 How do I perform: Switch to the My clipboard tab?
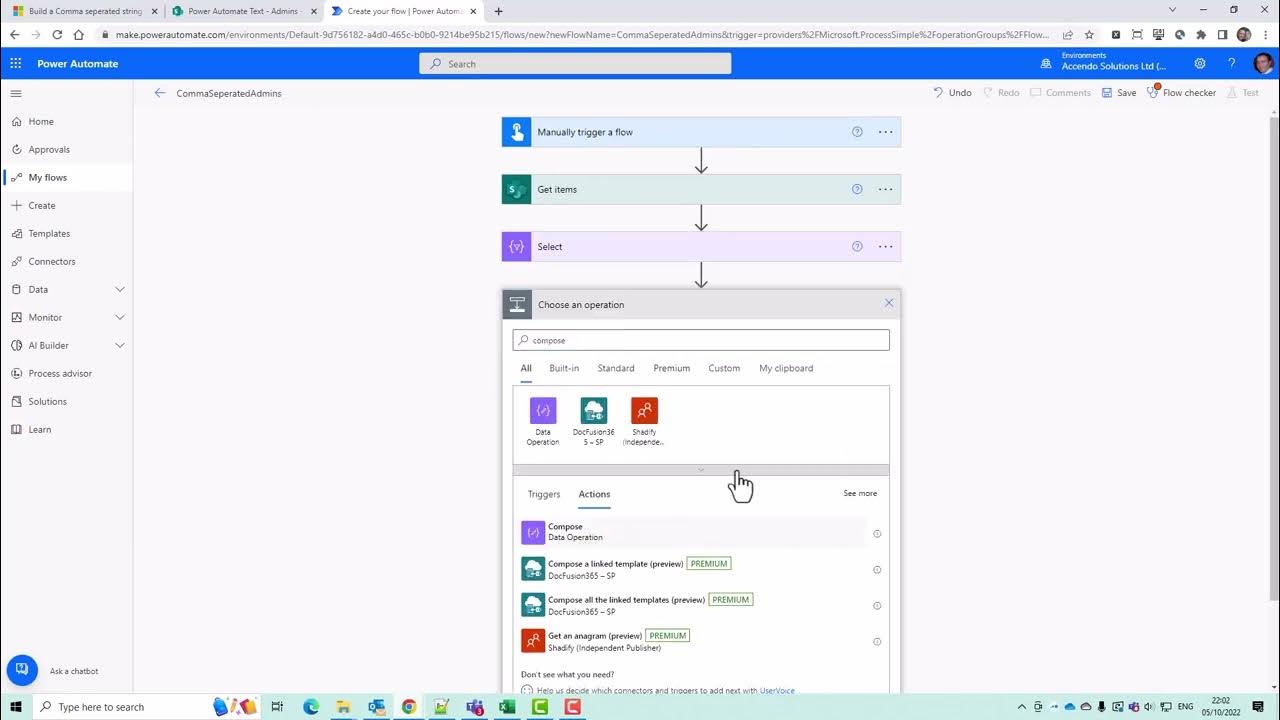pos(786,368)
